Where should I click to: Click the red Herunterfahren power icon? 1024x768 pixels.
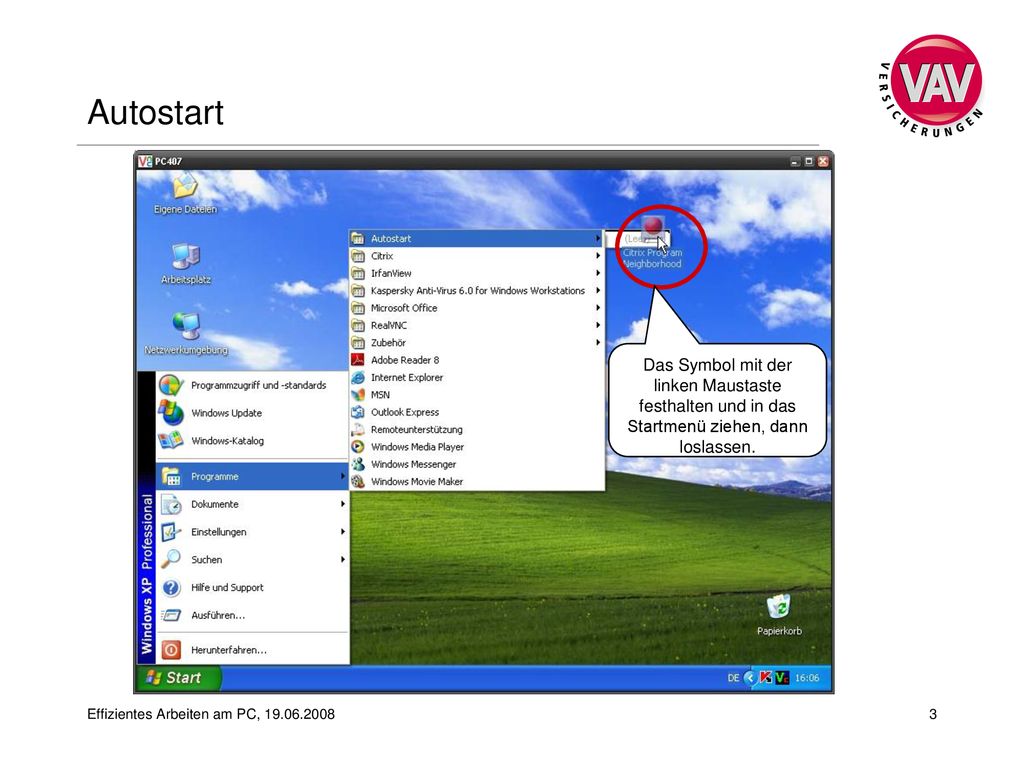tap(171, 650)
